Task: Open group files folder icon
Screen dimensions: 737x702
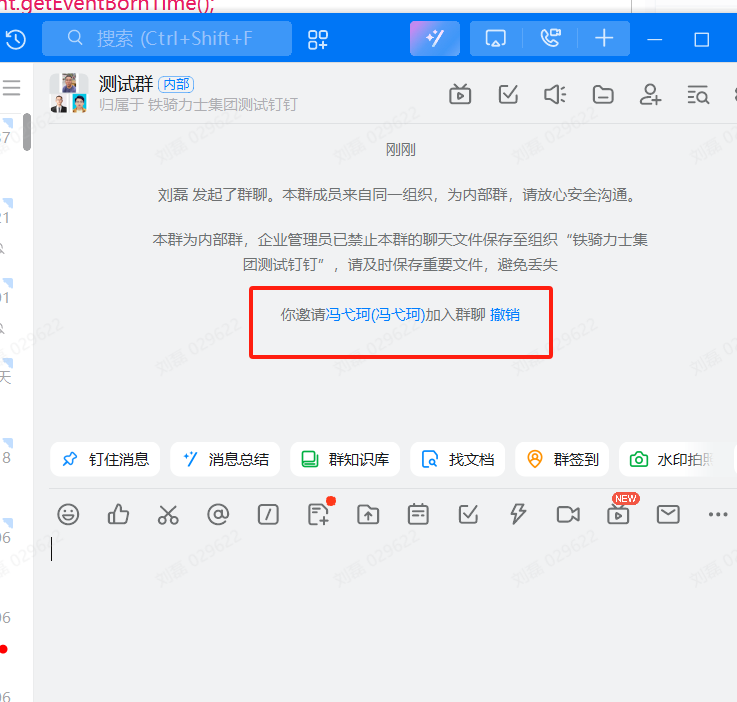Action: 603,95
